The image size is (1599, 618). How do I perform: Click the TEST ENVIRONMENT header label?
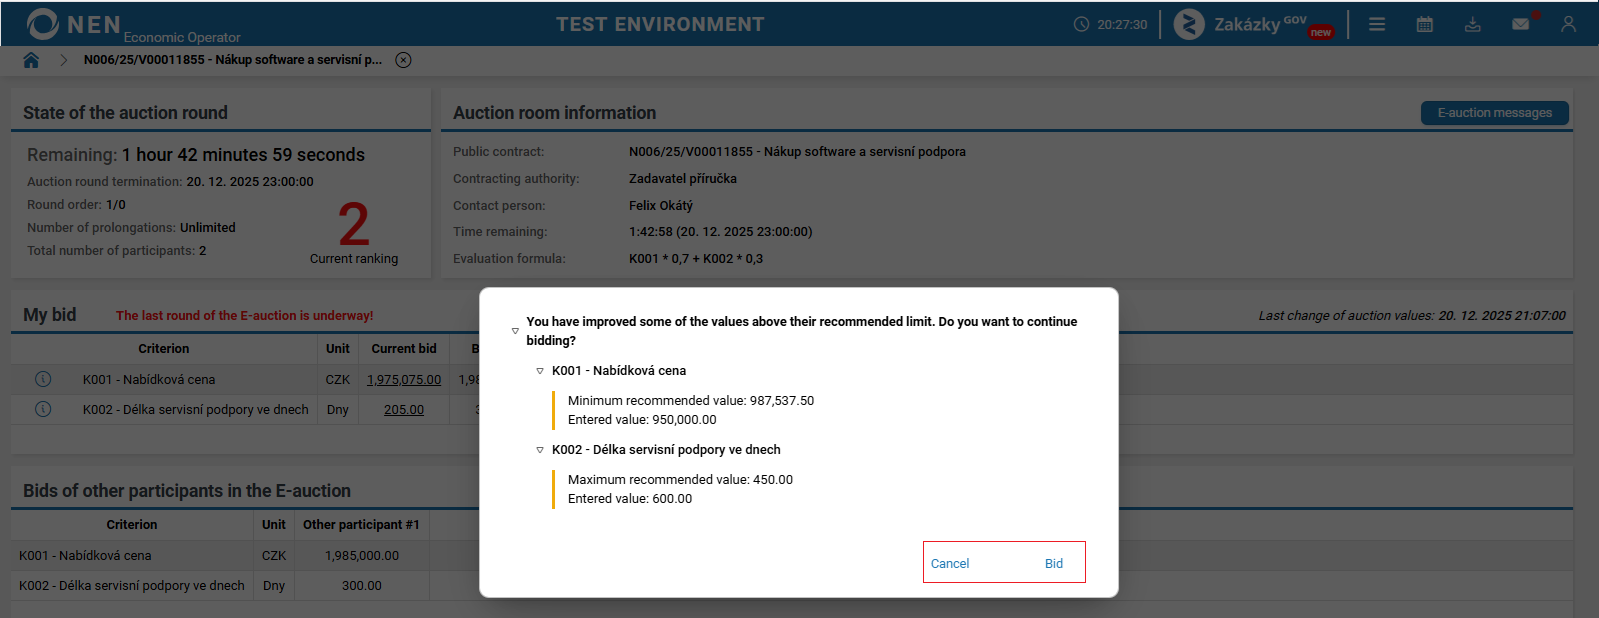(x=660, y=25)
